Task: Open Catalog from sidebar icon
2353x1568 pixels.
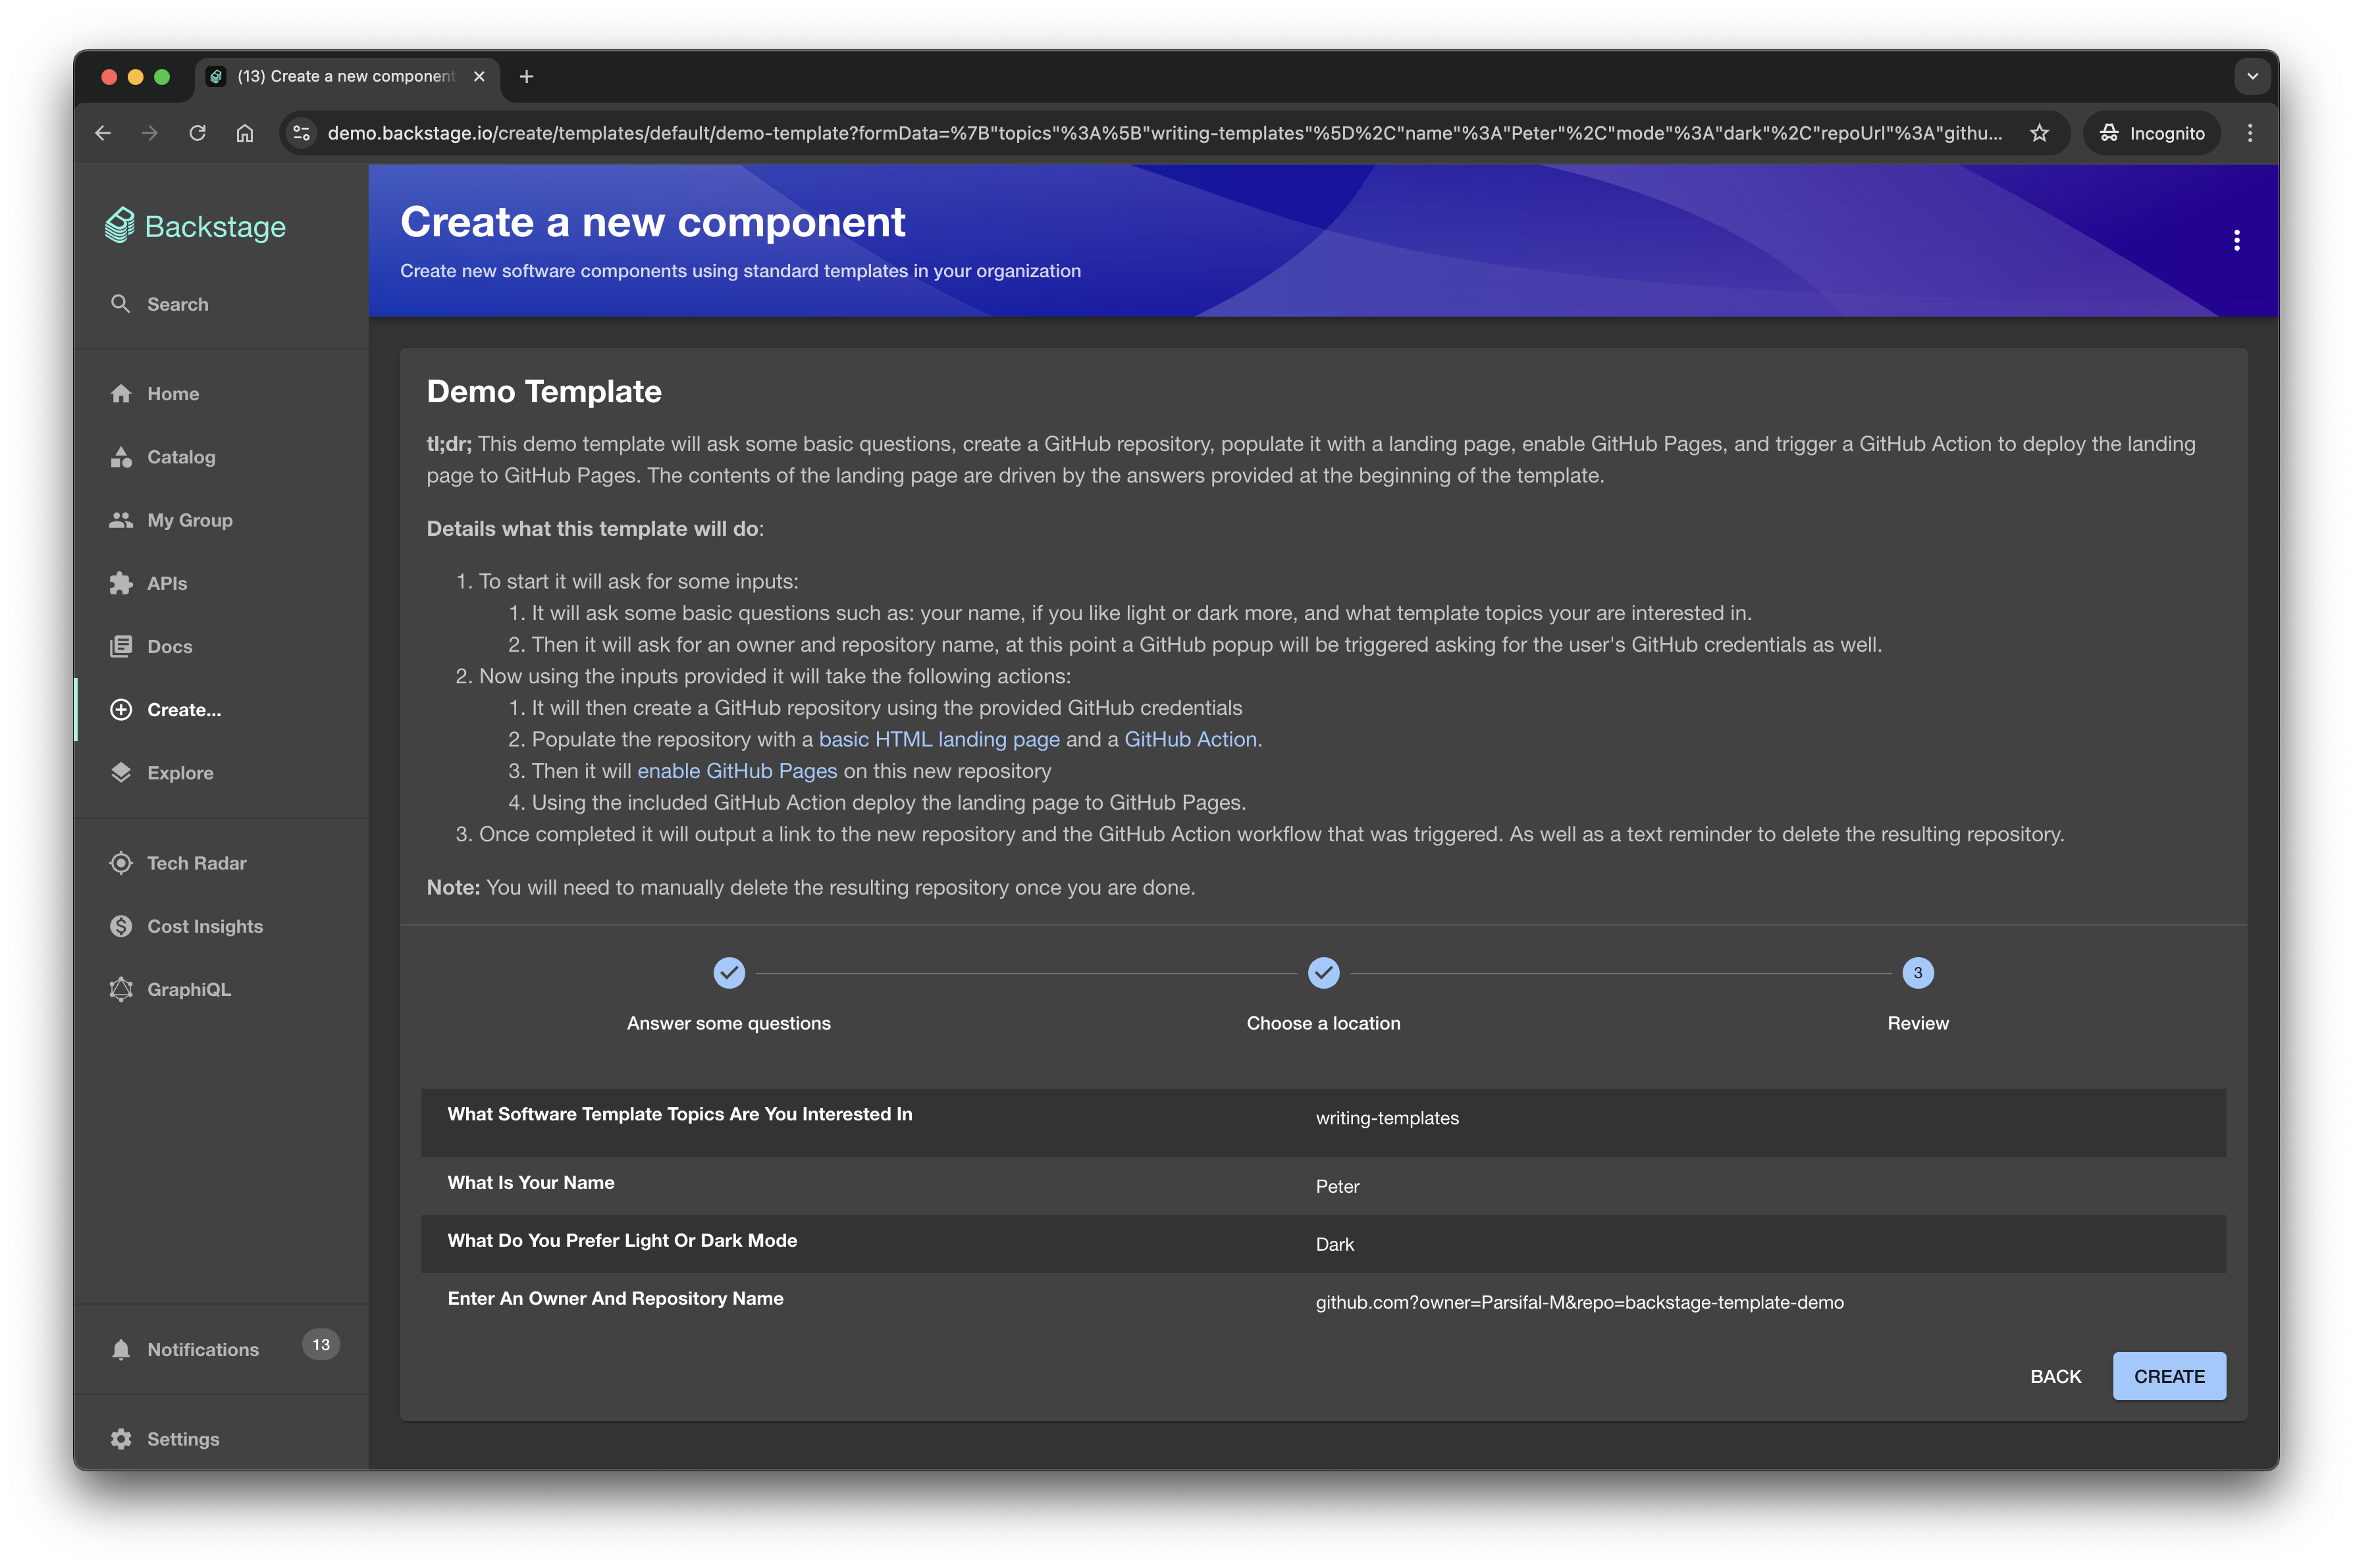Action: coord(121,457)
